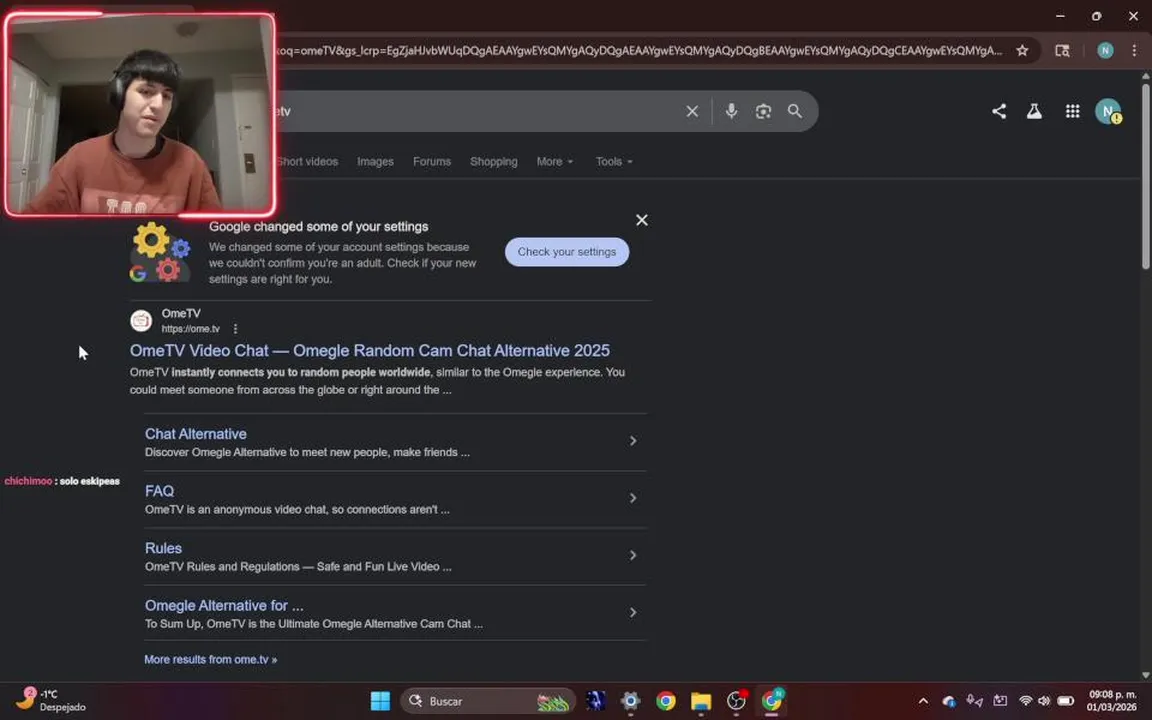
Task: Open the OmeTV Video Chat result title
Action: click(x=370, y=350)
